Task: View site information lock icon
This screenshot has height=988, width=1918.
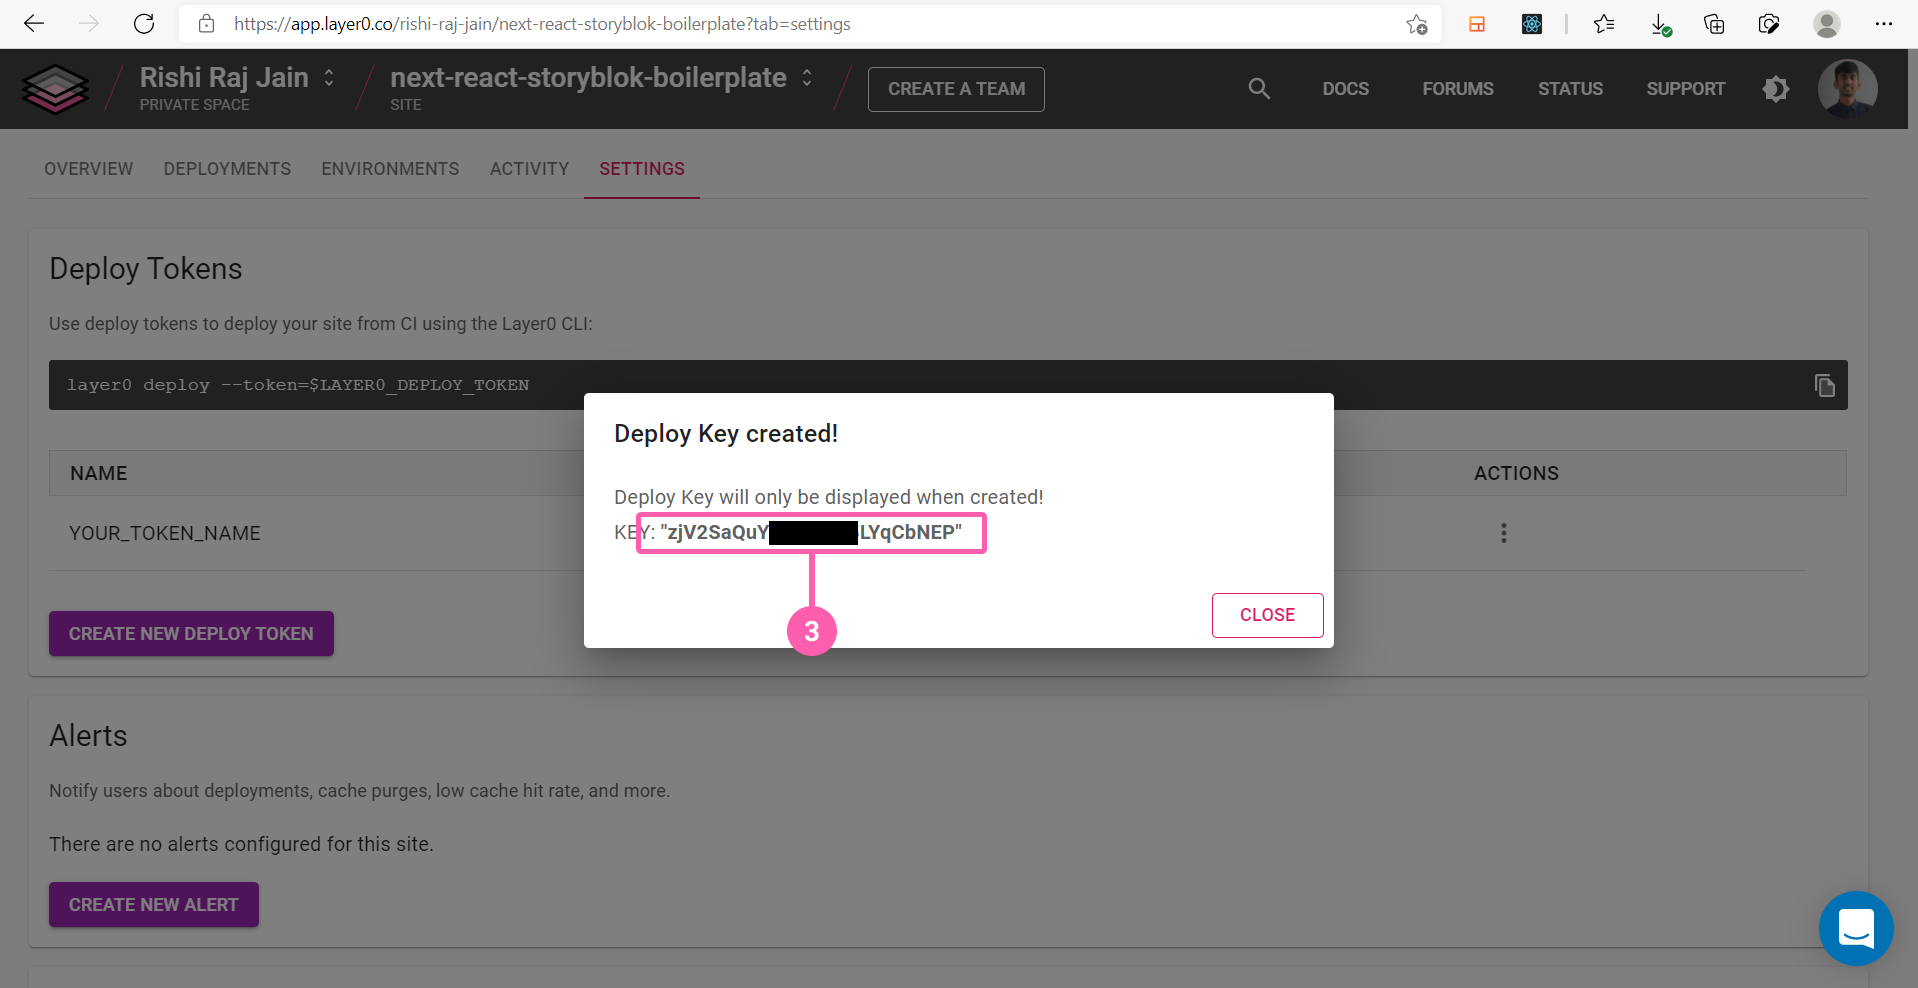Action: (x=207, y=24)
